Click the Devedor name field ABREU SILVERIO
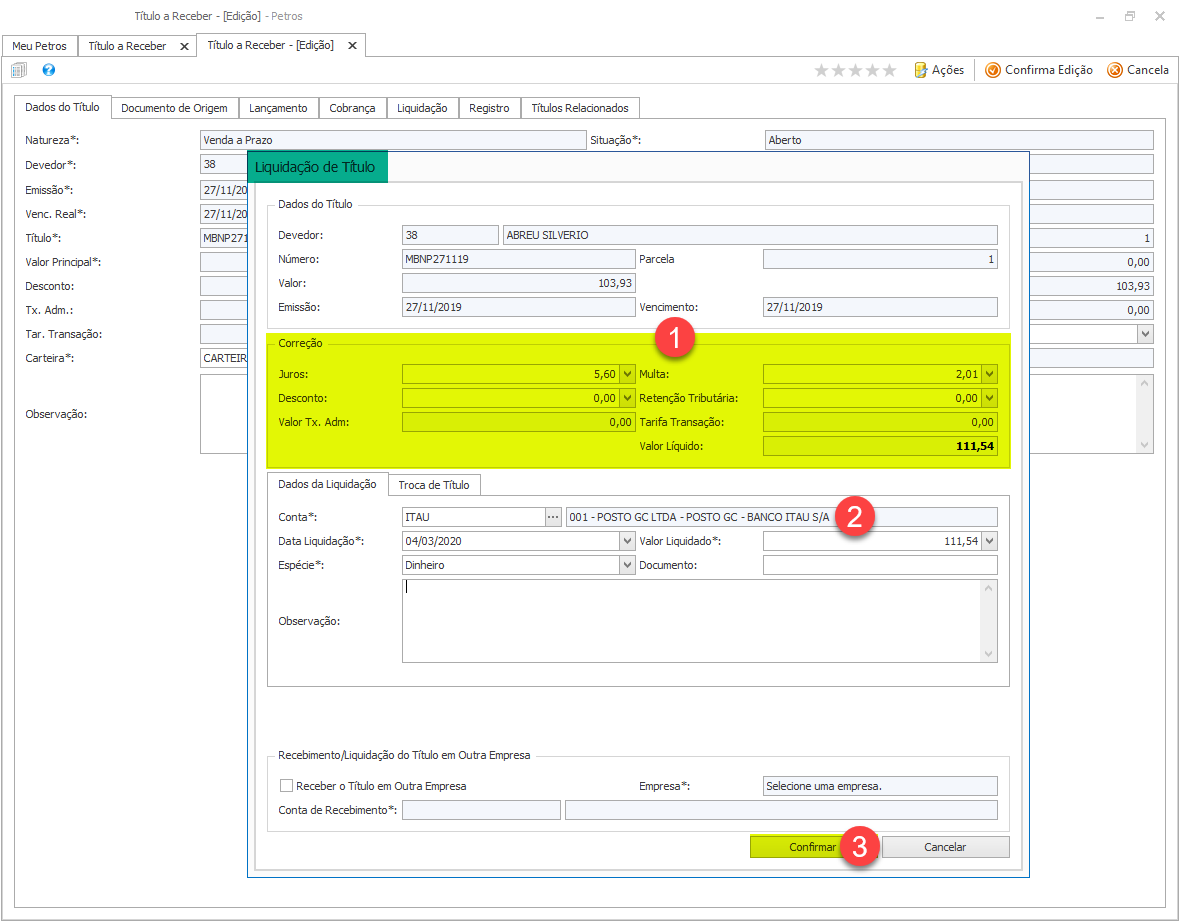This screenshot has width=1180, height=922. coord(750,235)
